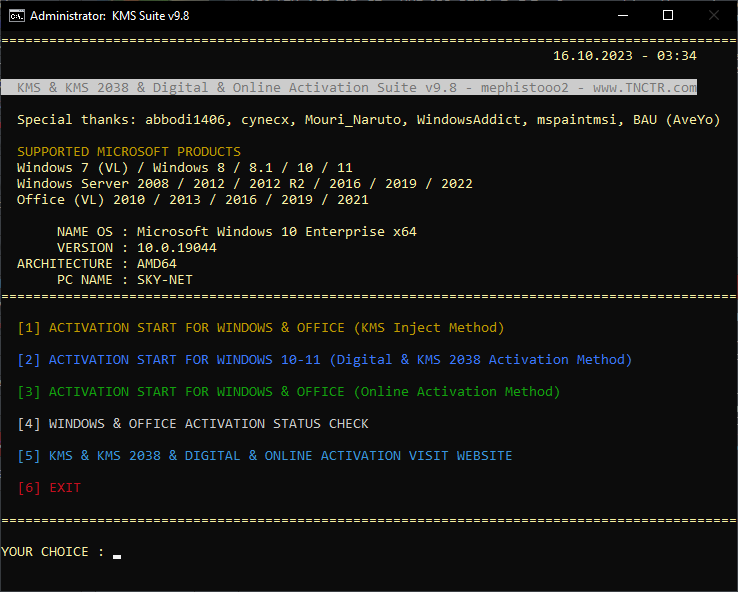Click the 'Office (VL) 2010 / 2013' line
Viewport: 738px width, 592px height.
193,200
